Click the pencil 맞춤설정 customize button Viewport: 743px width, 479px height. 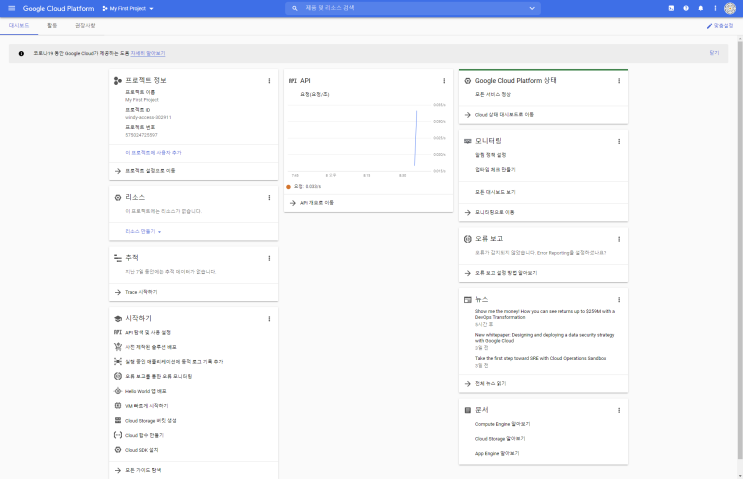pos(720,26)
